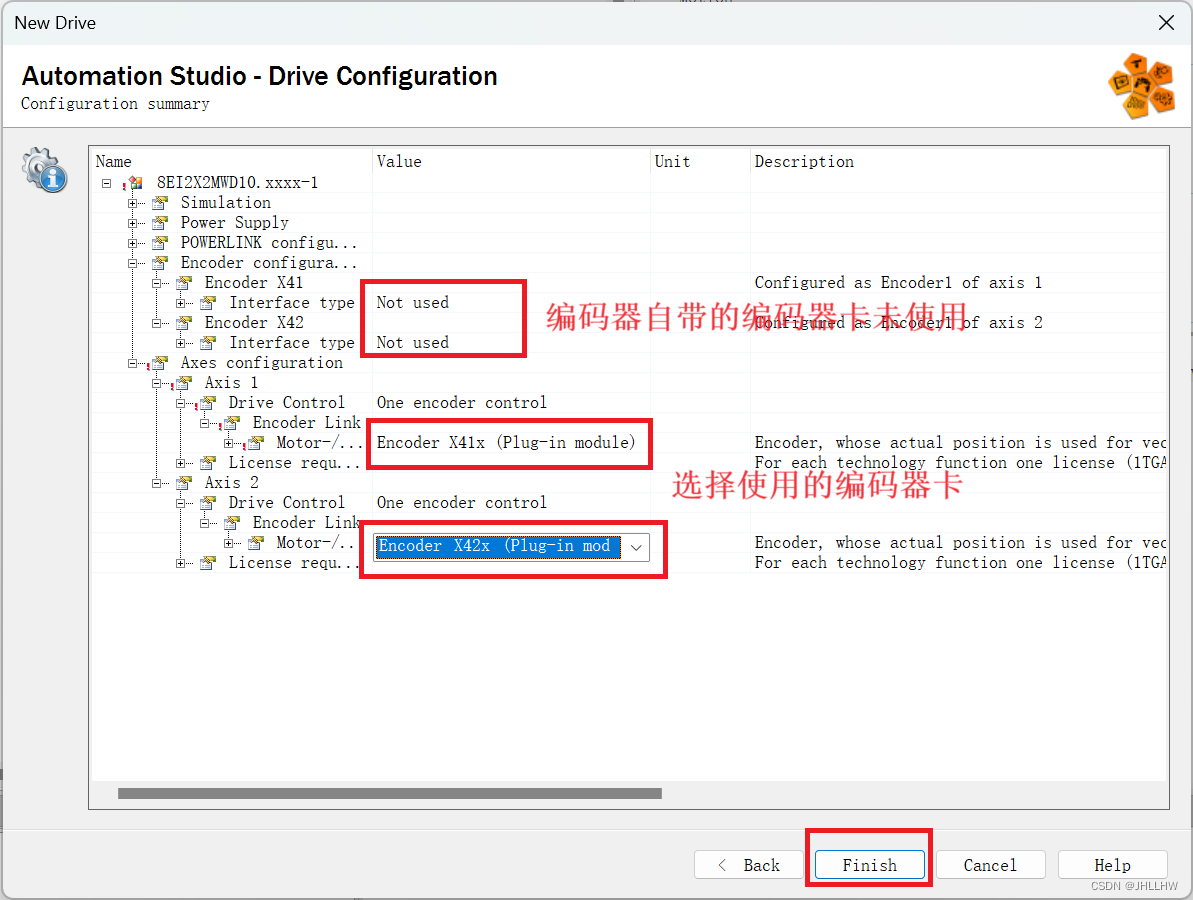Click the Encoder Link icon under Axis 2

232,522
